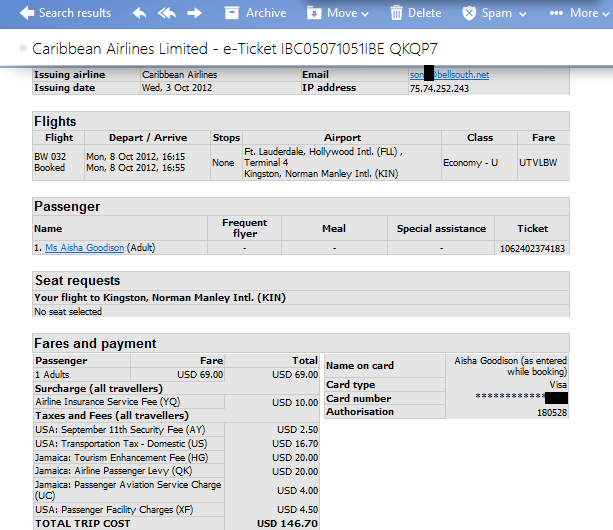Click the Seat requests heading

[x=78, y=281]
